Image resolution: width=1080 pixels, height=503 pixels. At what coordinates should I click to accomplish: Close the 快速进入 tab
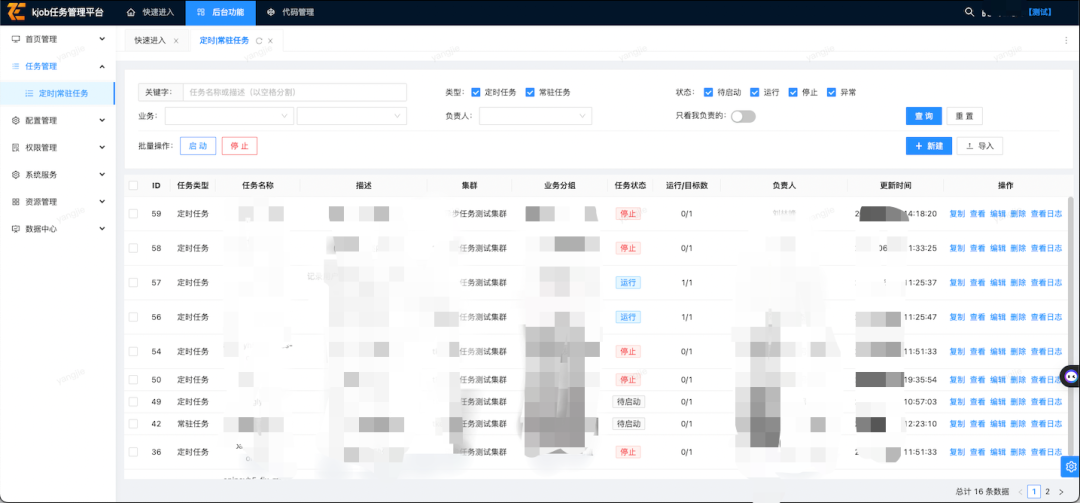176,41
